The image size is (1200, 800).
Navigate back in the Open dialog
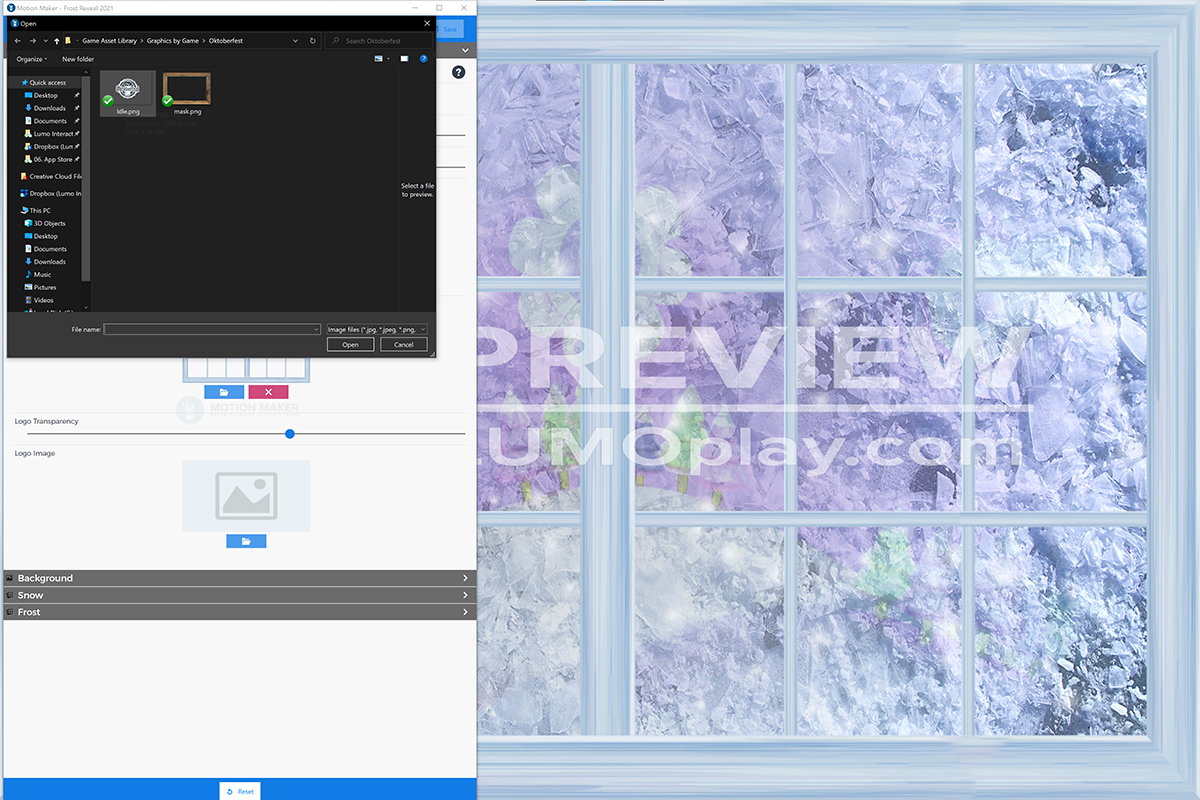18,41
